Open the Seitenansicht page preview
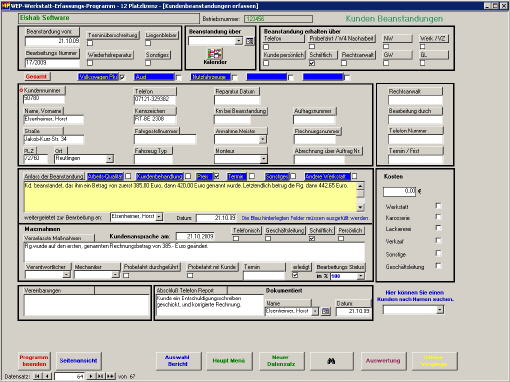This screenshot has width=510, height=382. click(x=78, y=361)
